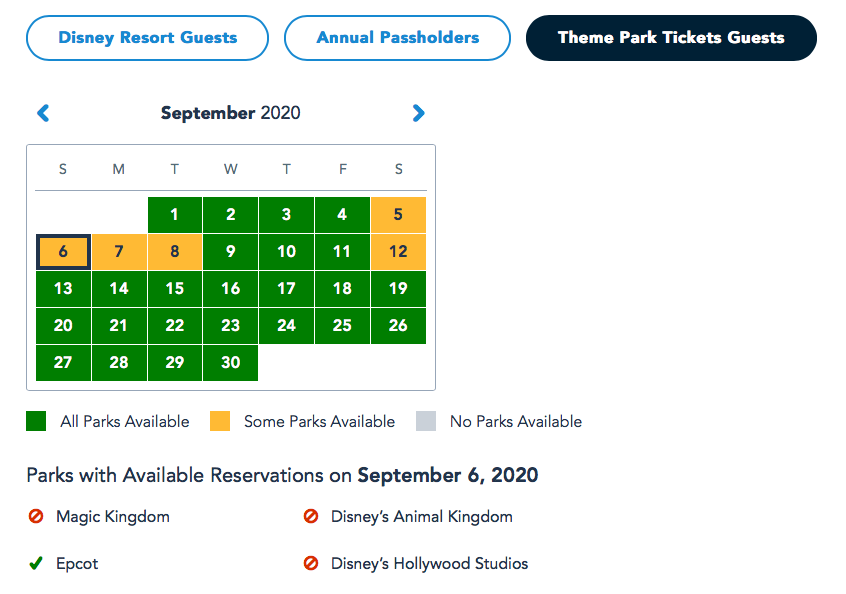Viewport: 846px width, 594px height.
Task: Select September 1 on calendar
Action: (175, 215)
